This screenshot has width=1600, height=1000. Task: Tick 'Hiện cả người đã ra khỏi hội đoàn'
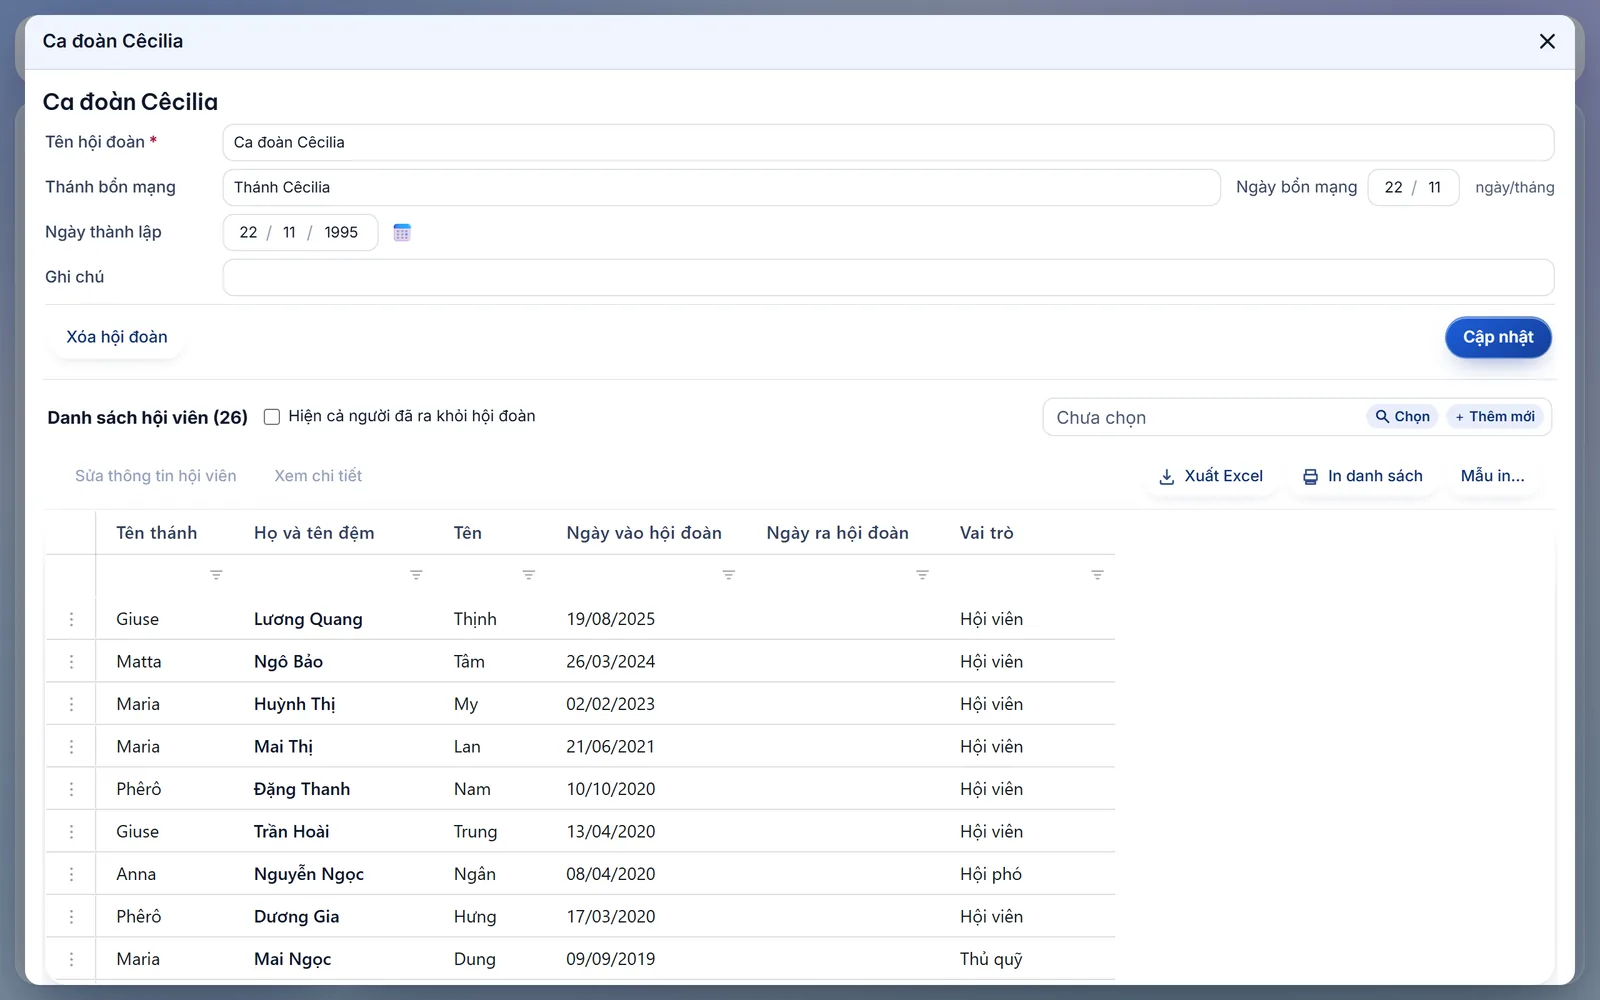click(272, 417)
